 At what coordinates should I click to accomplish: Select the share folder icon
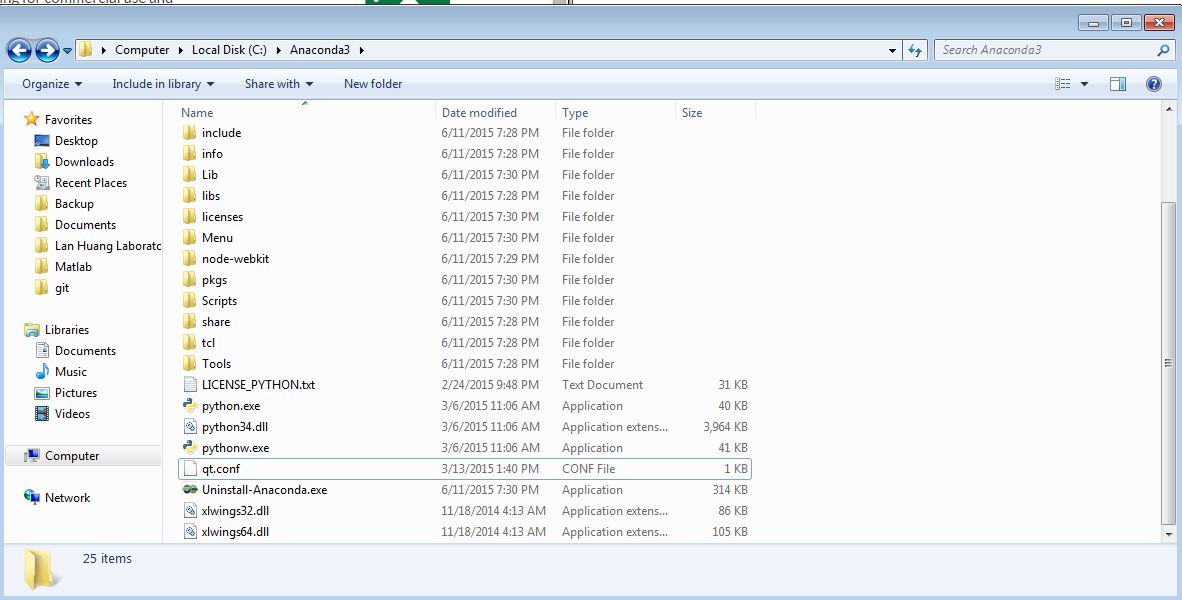[190, 322]
